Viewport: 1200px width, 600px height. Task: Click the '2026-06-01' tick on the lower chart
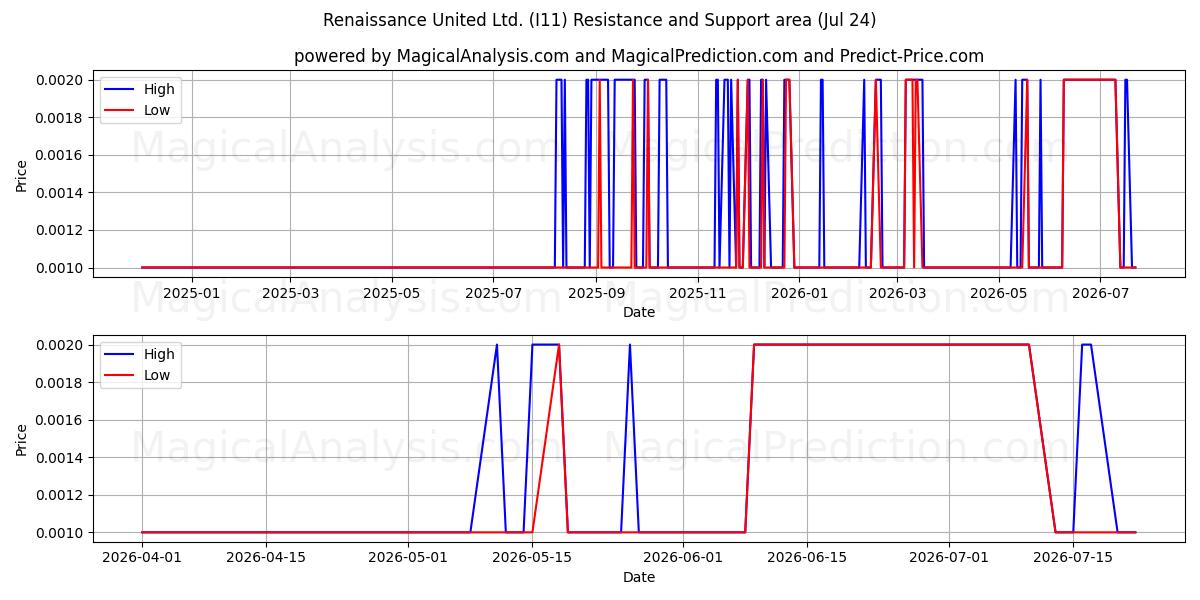pos(683,558)
